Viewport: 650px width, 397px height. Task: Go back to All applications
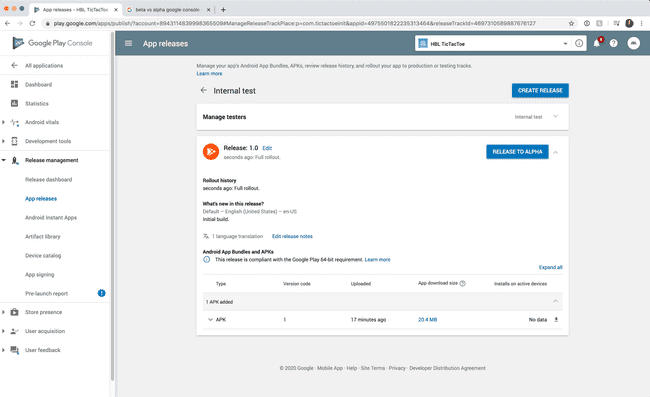[x=44, y=65]
